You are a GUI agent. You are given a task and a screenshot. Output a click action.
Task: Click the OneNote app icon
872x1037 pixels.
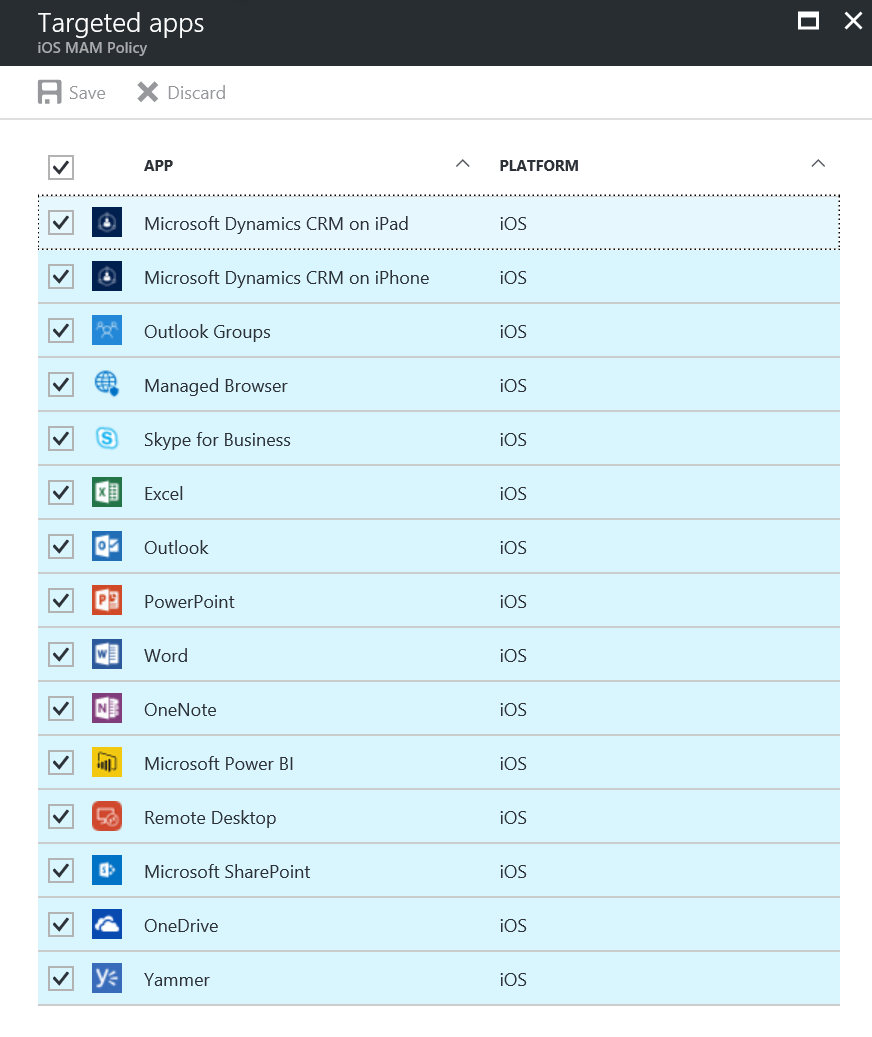[x=107, y=709]
